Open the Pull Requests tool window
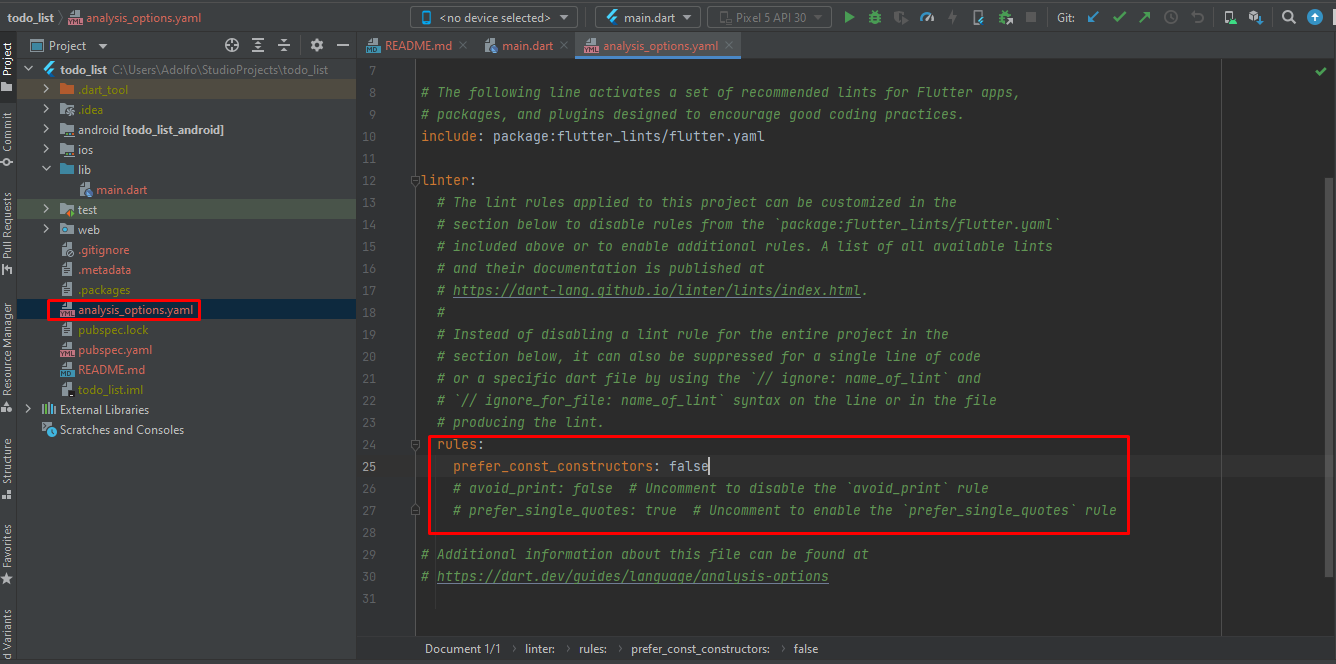 8,233
